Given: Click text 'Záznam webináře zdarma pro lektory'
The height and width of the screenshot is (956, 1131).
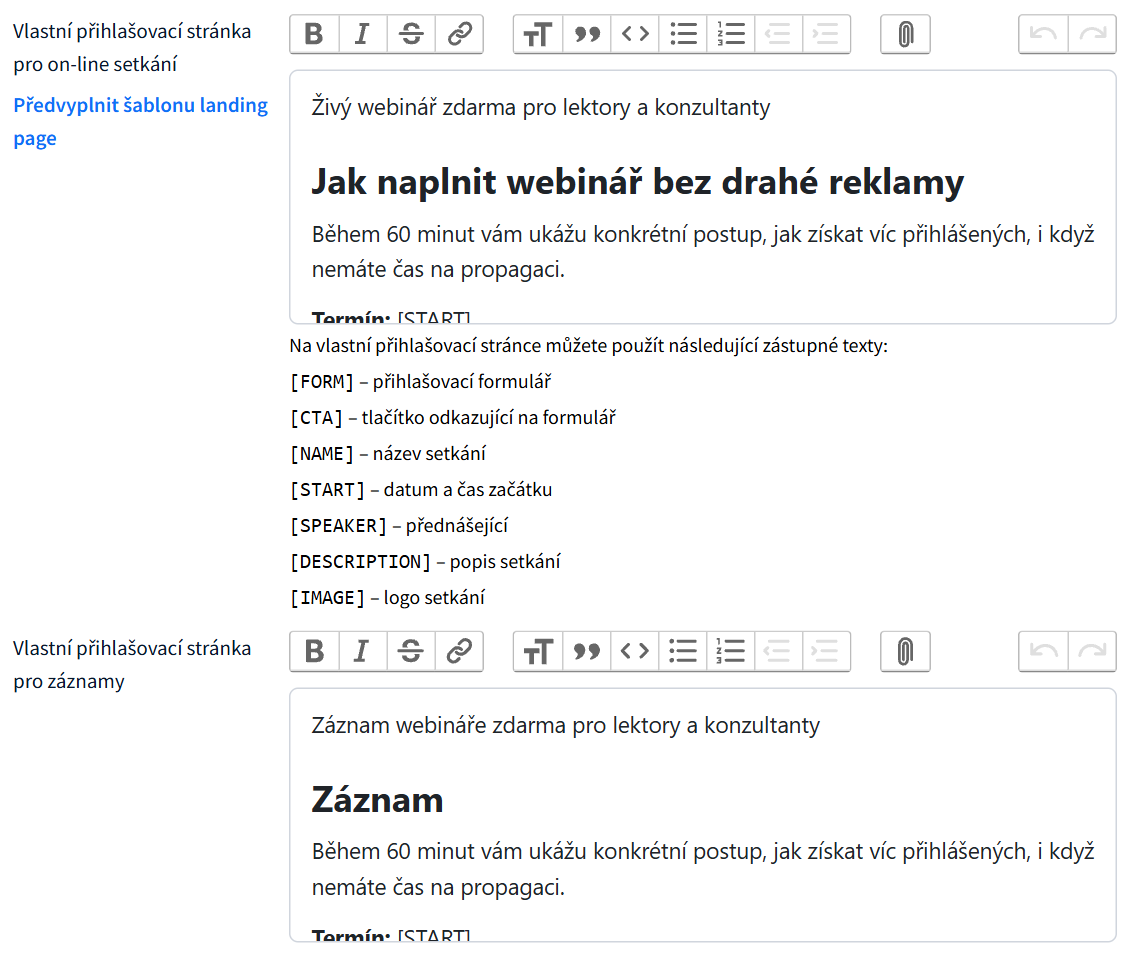Looking at the screenshot, I should coord(496,725).
